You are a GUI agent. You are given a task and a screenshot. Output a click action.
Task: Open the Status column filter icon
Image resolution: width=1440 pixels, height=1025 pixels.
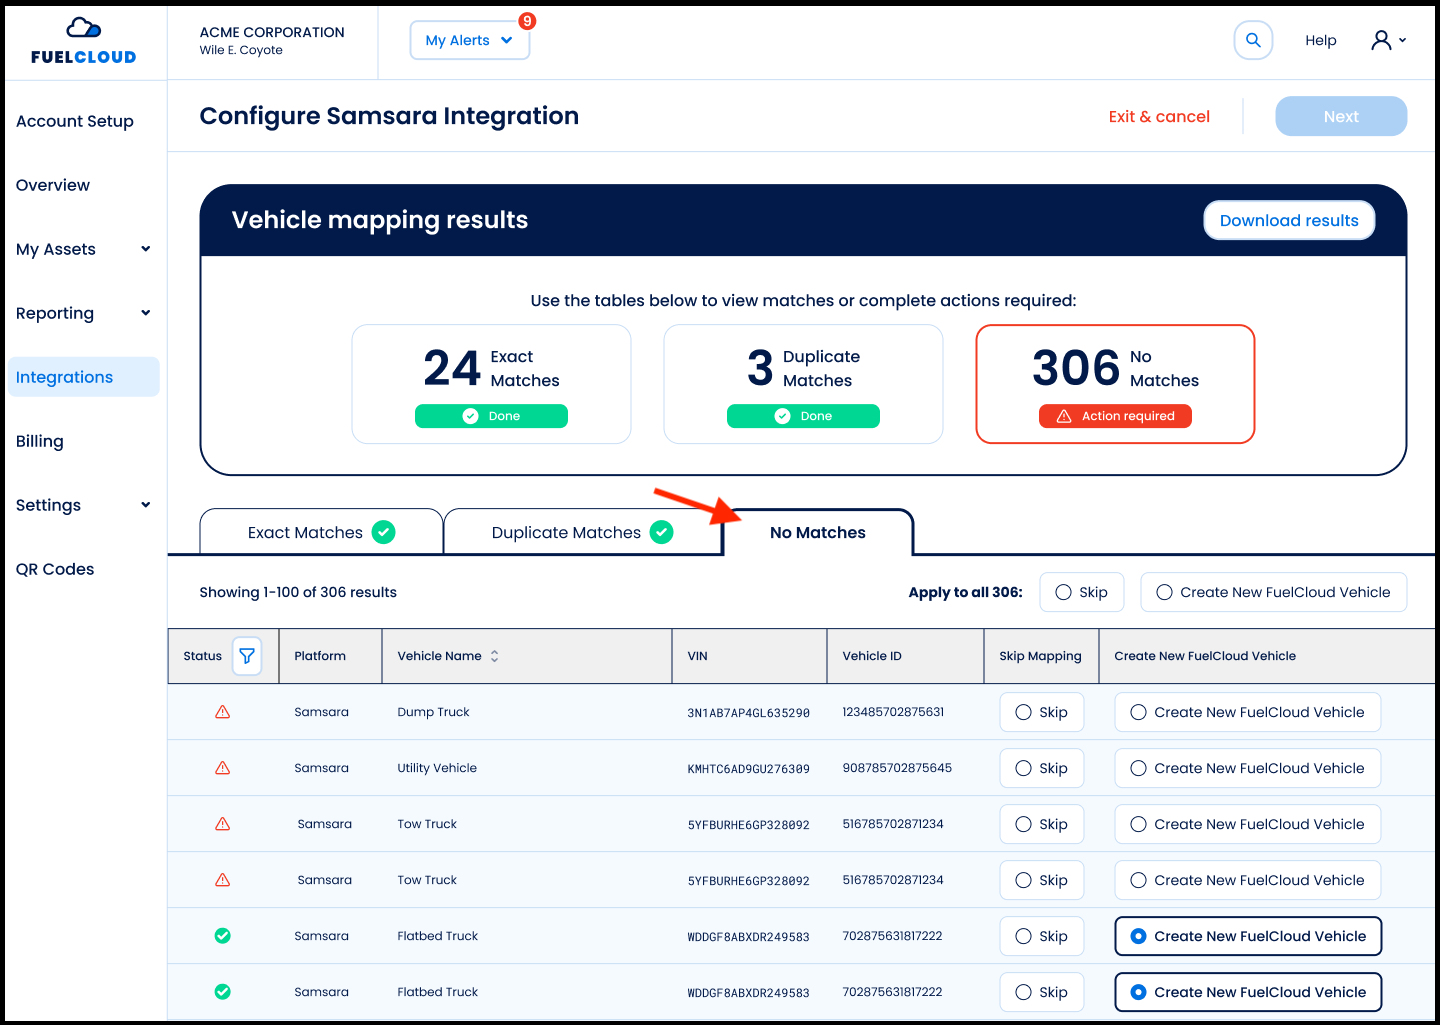[247, 656]
